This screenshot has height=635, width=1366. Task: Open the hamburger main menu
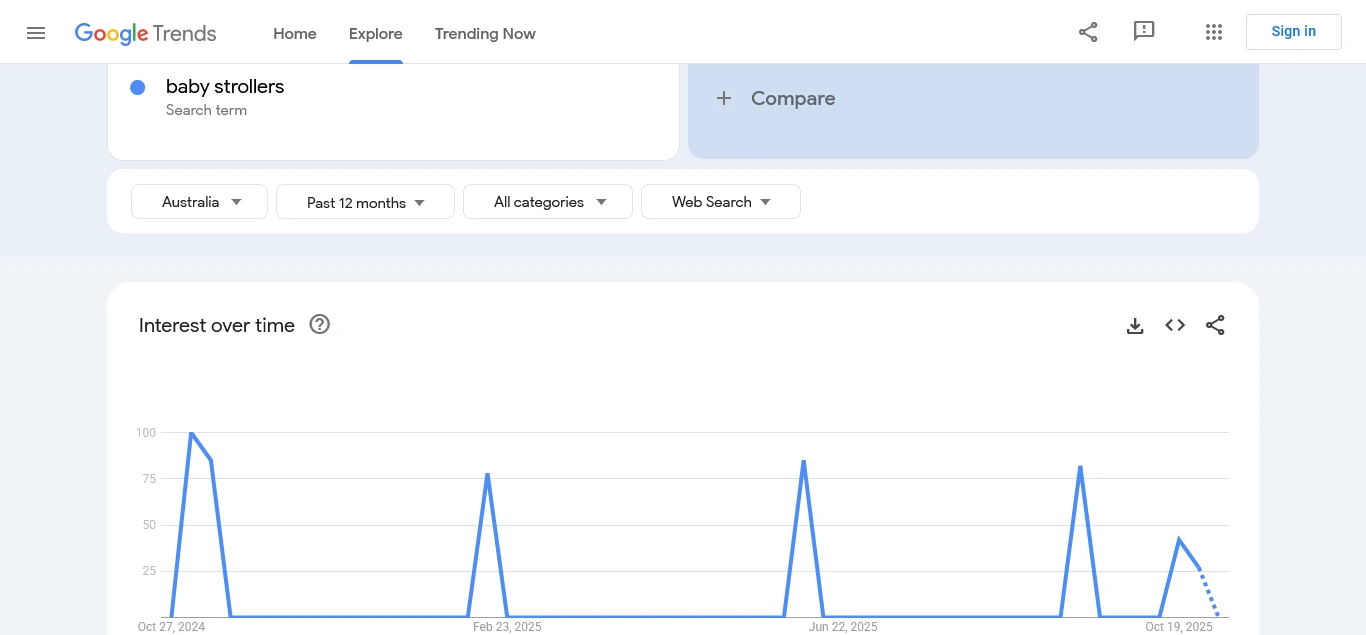[36, 33]
